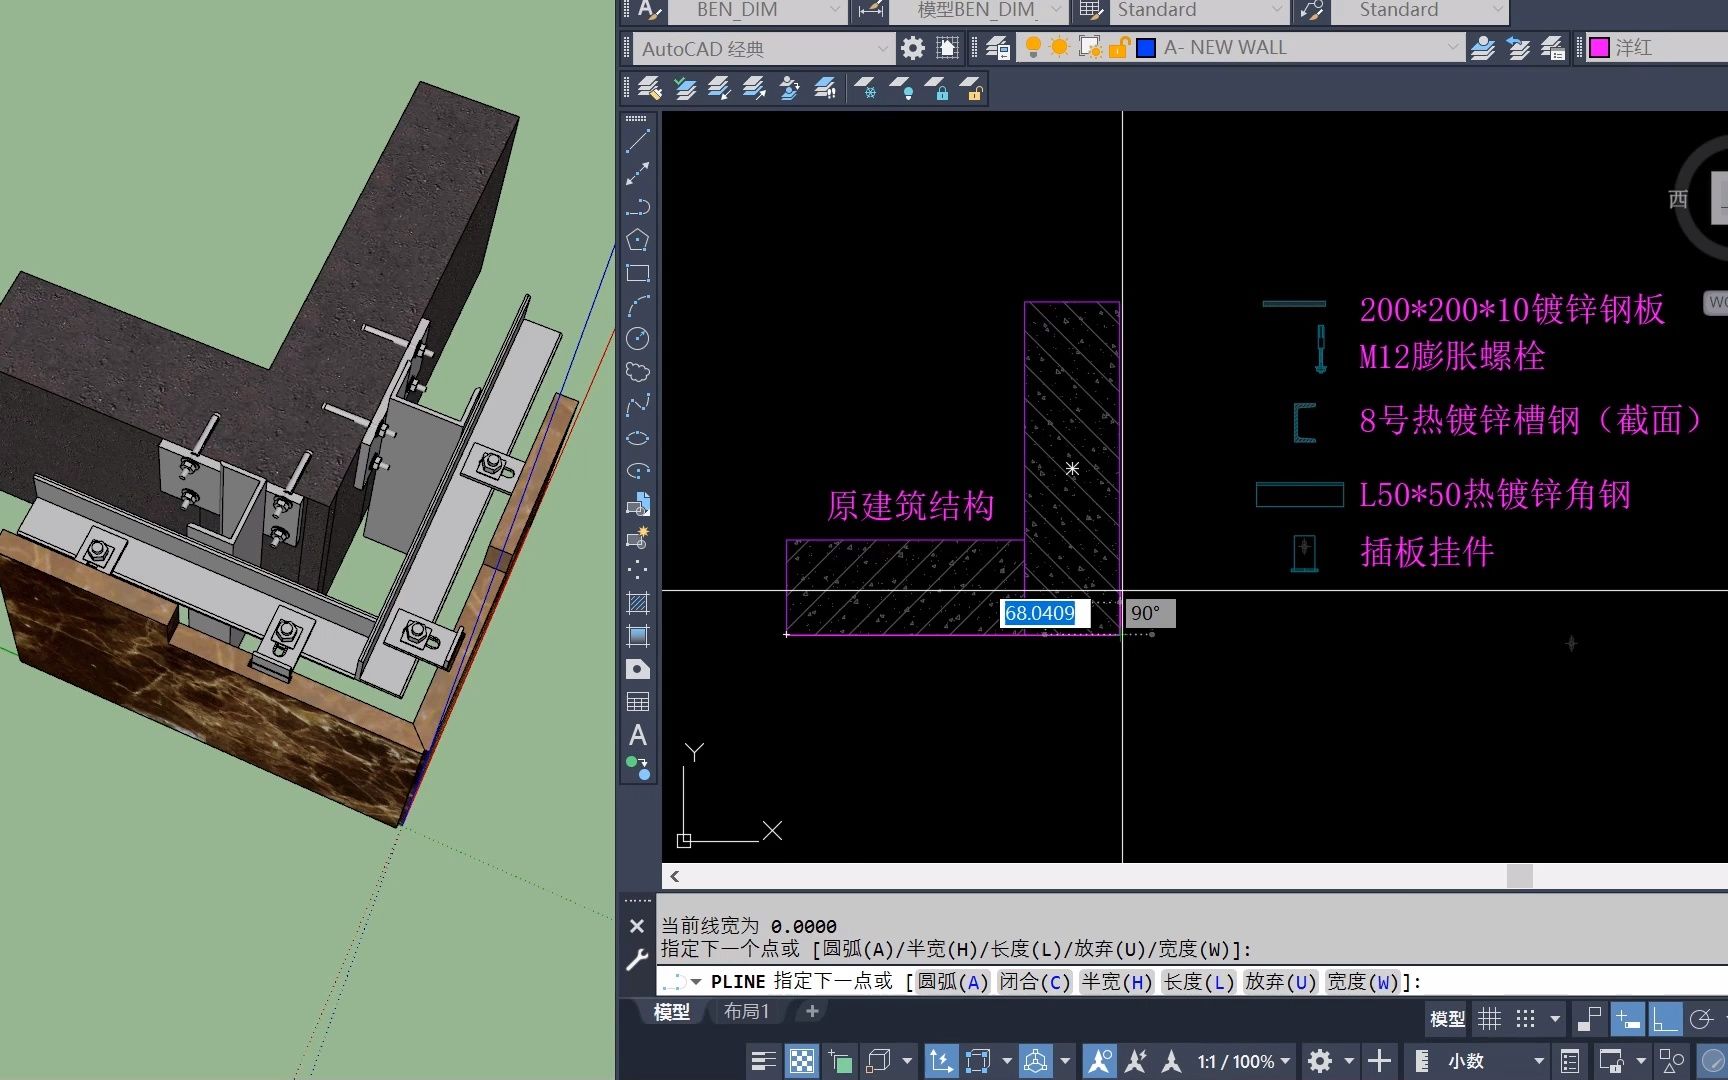
Task: Select the Region tool
Action: 637,669
